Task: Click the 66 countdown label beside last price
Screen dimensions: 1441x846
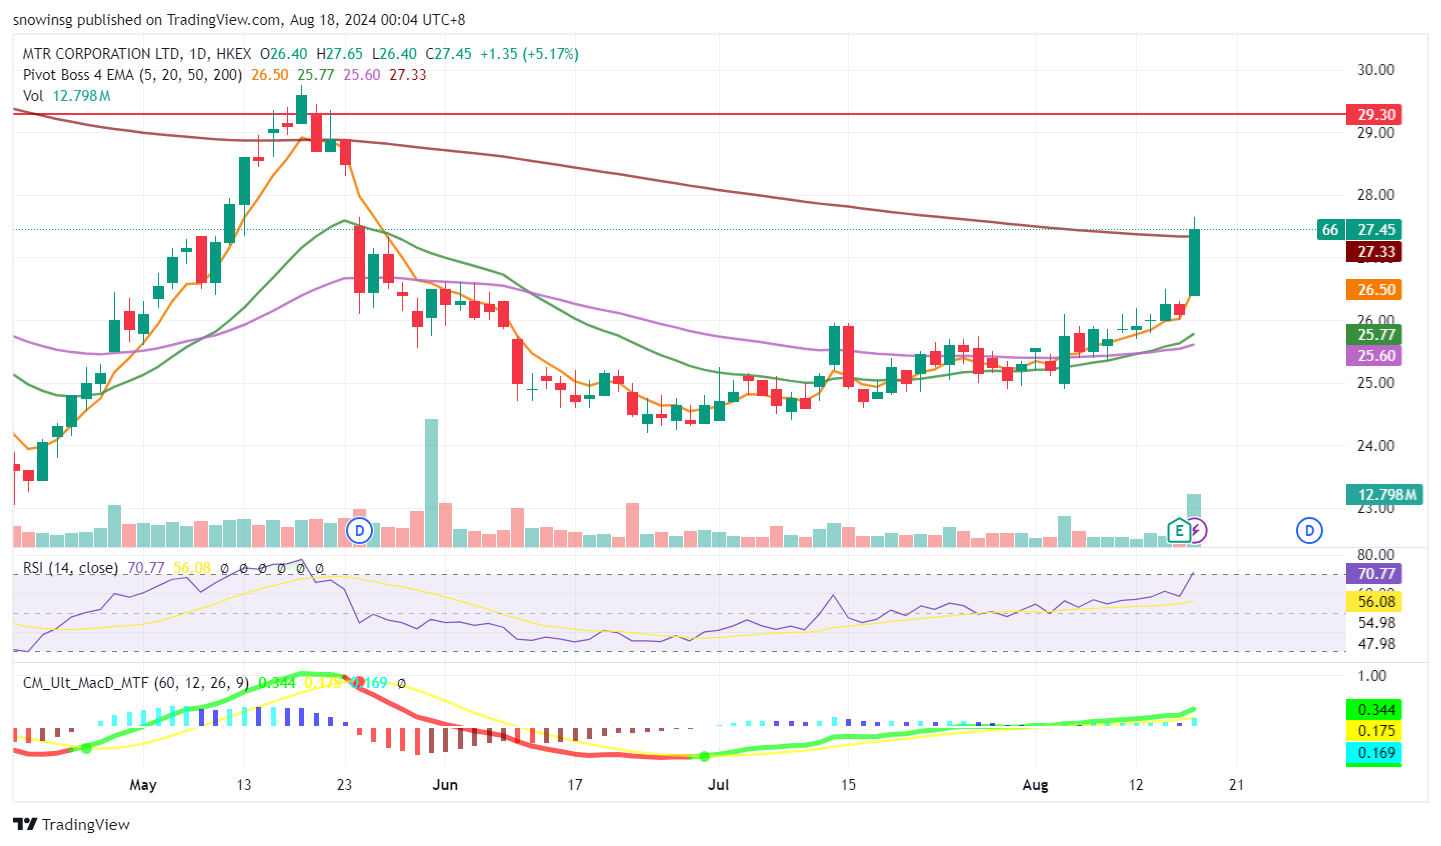Action: [x=1330, y=229]
